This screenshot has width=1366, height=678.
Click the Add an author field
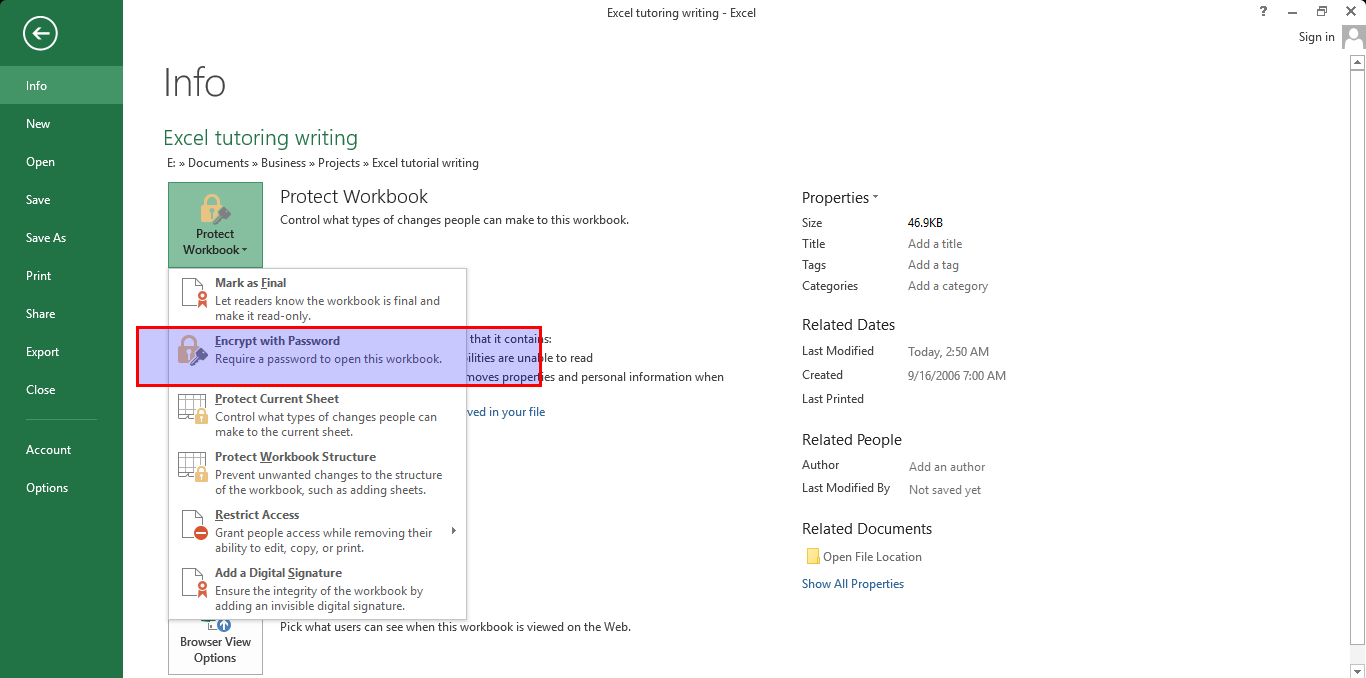click(x=946, y=467)
